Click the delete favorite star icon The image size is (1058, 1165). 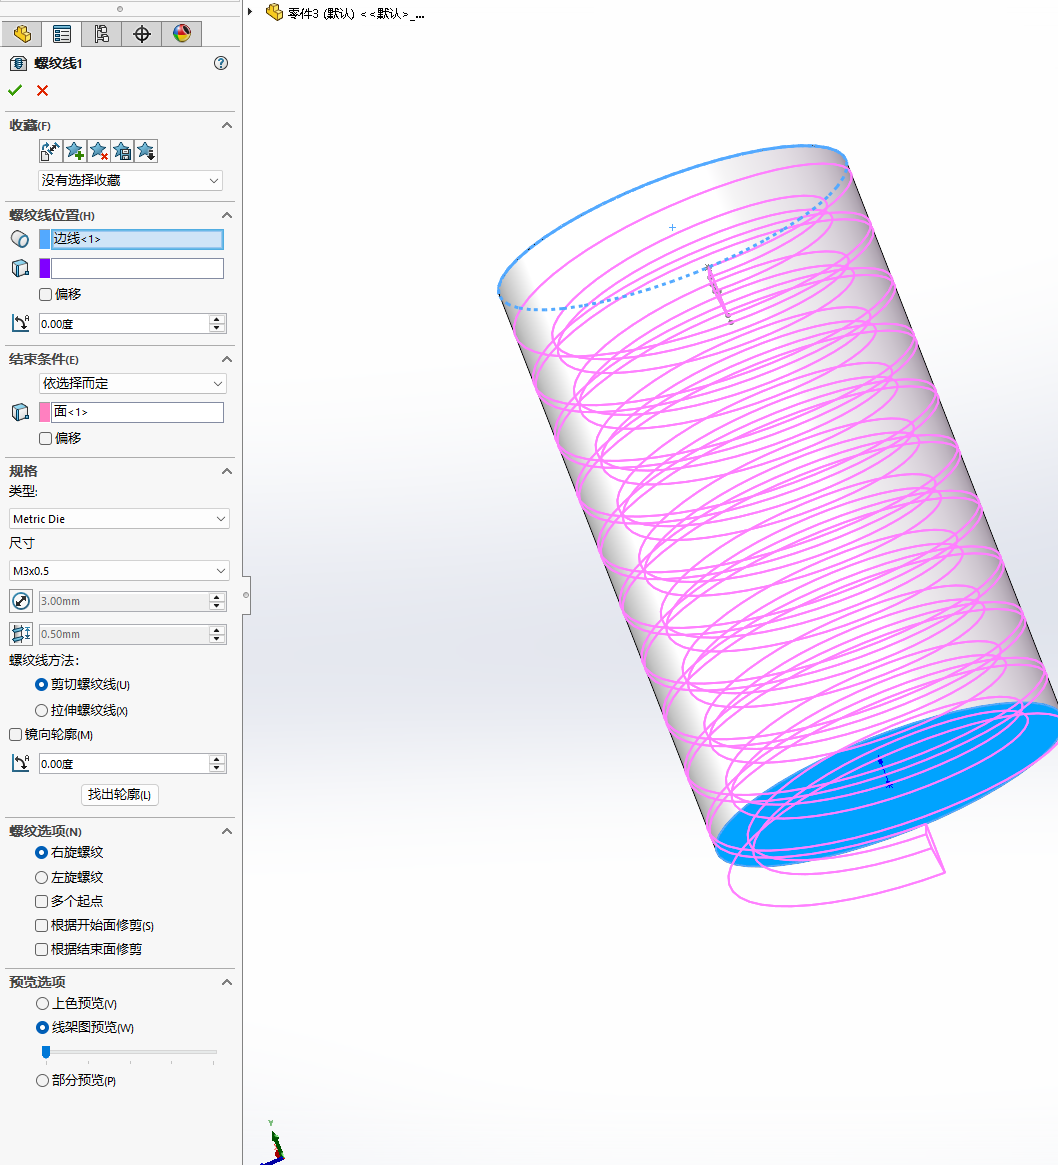pyautogui.click(x=99, y=151)
